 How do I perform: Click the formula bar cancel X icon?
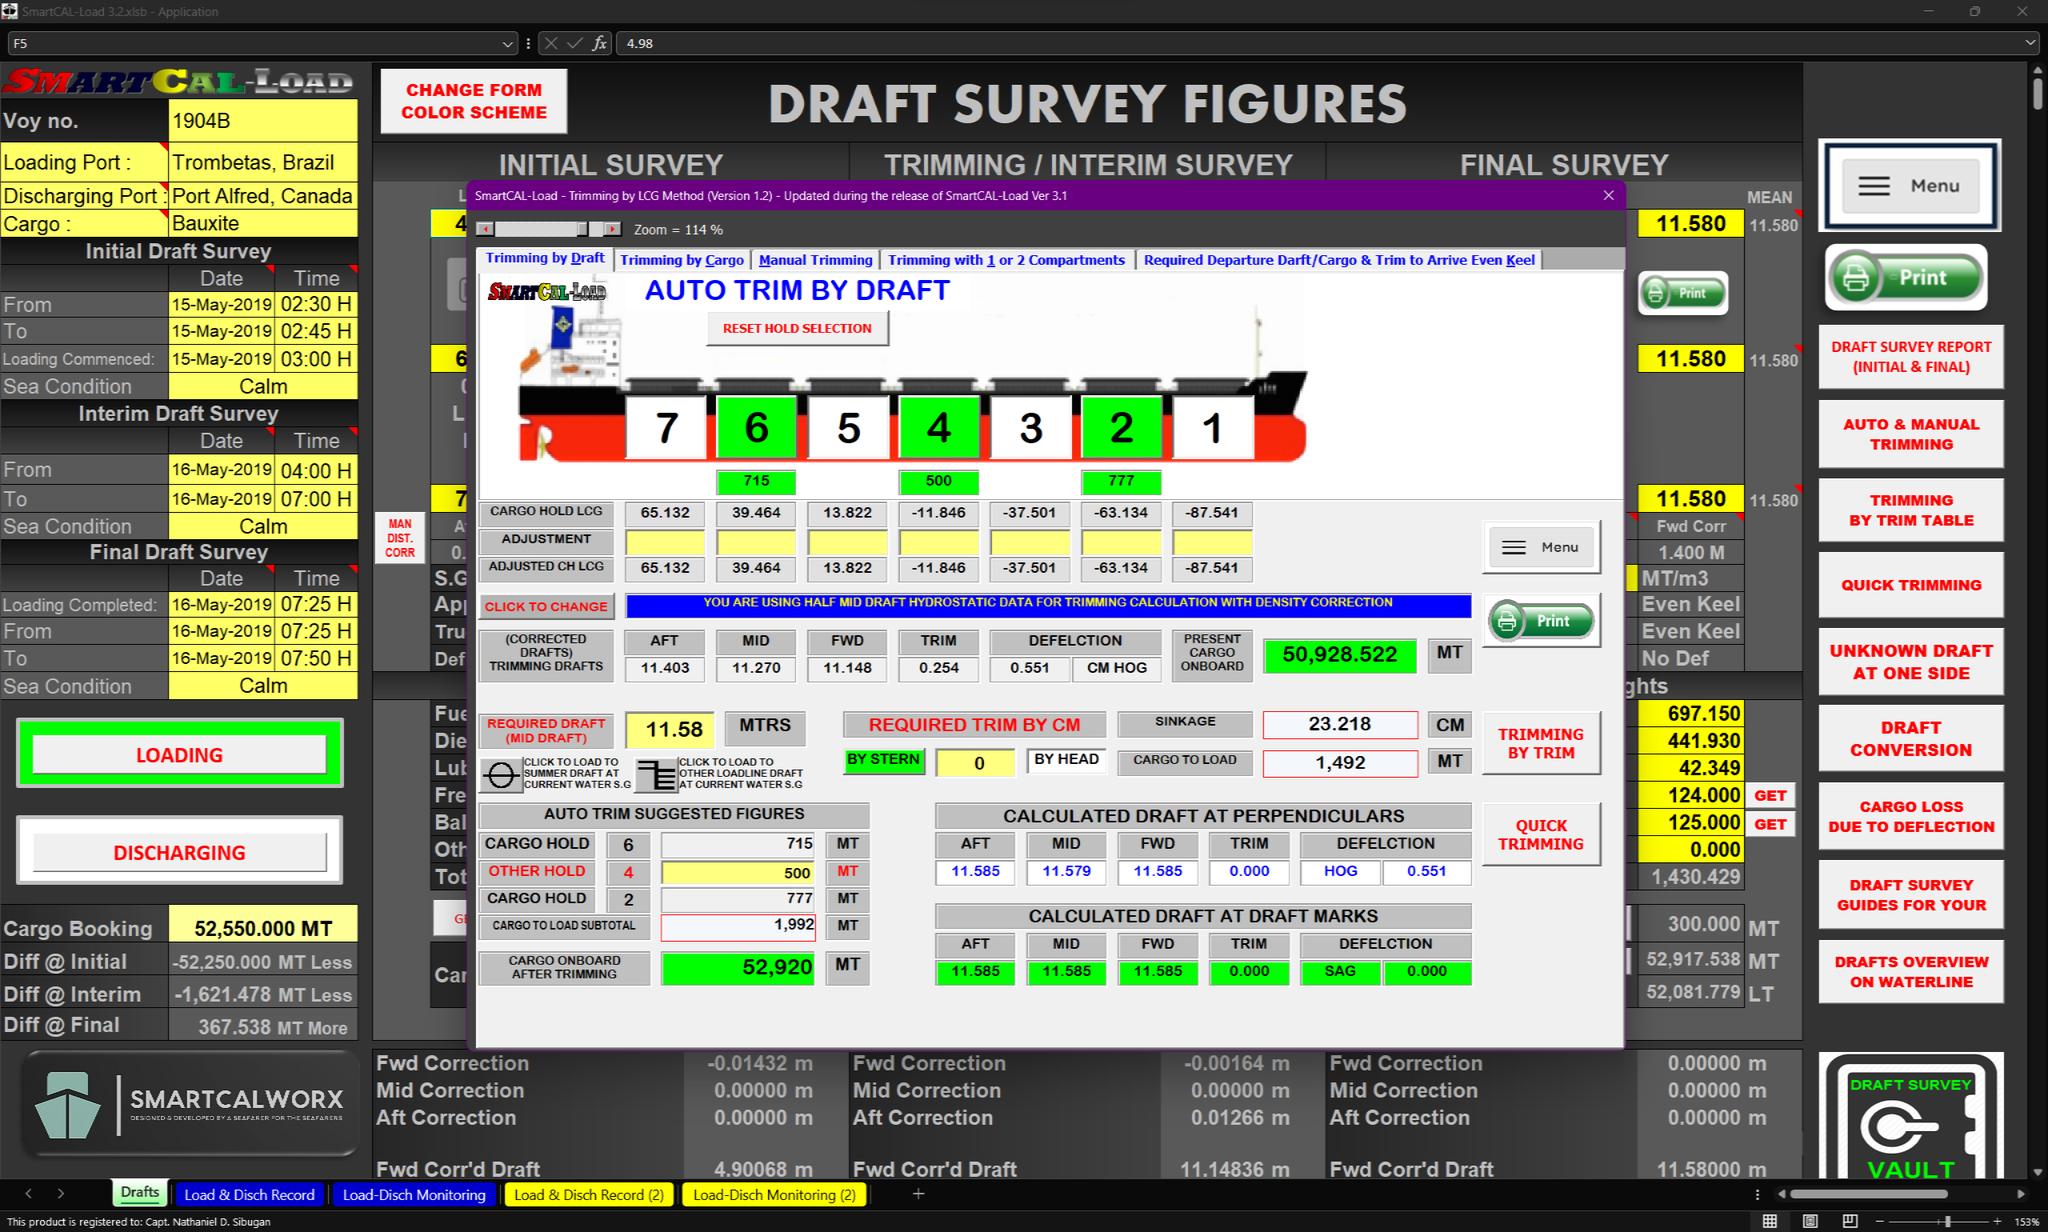click(551, 43)
